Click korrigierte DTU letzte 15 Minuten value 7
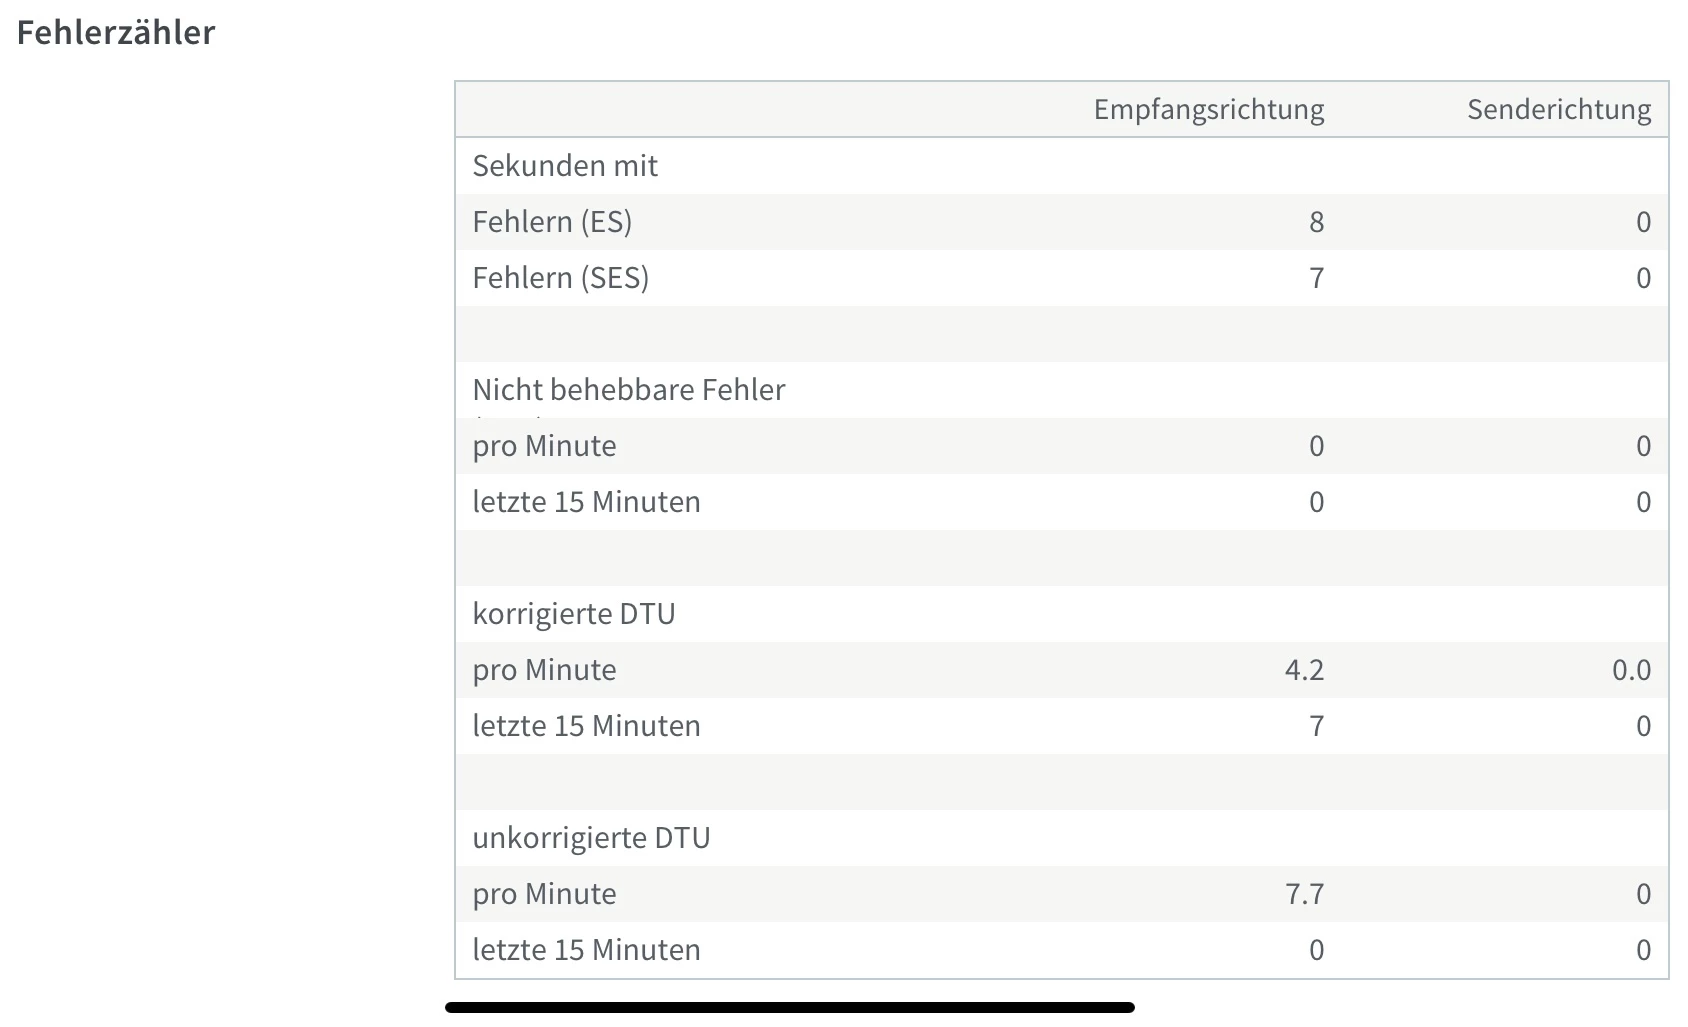Viewport: 1688px width, 1027px height. 1316,725
